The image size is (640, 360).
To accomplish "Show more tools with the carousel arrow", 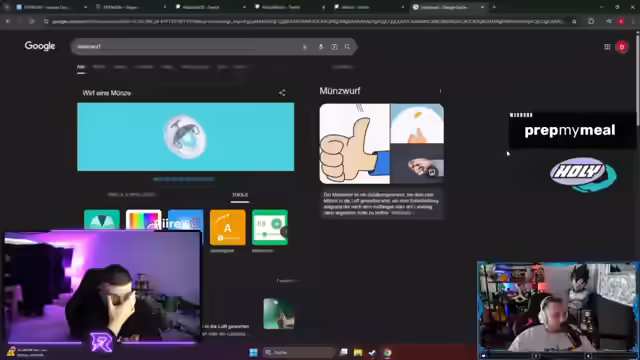I will pos(285,232).
